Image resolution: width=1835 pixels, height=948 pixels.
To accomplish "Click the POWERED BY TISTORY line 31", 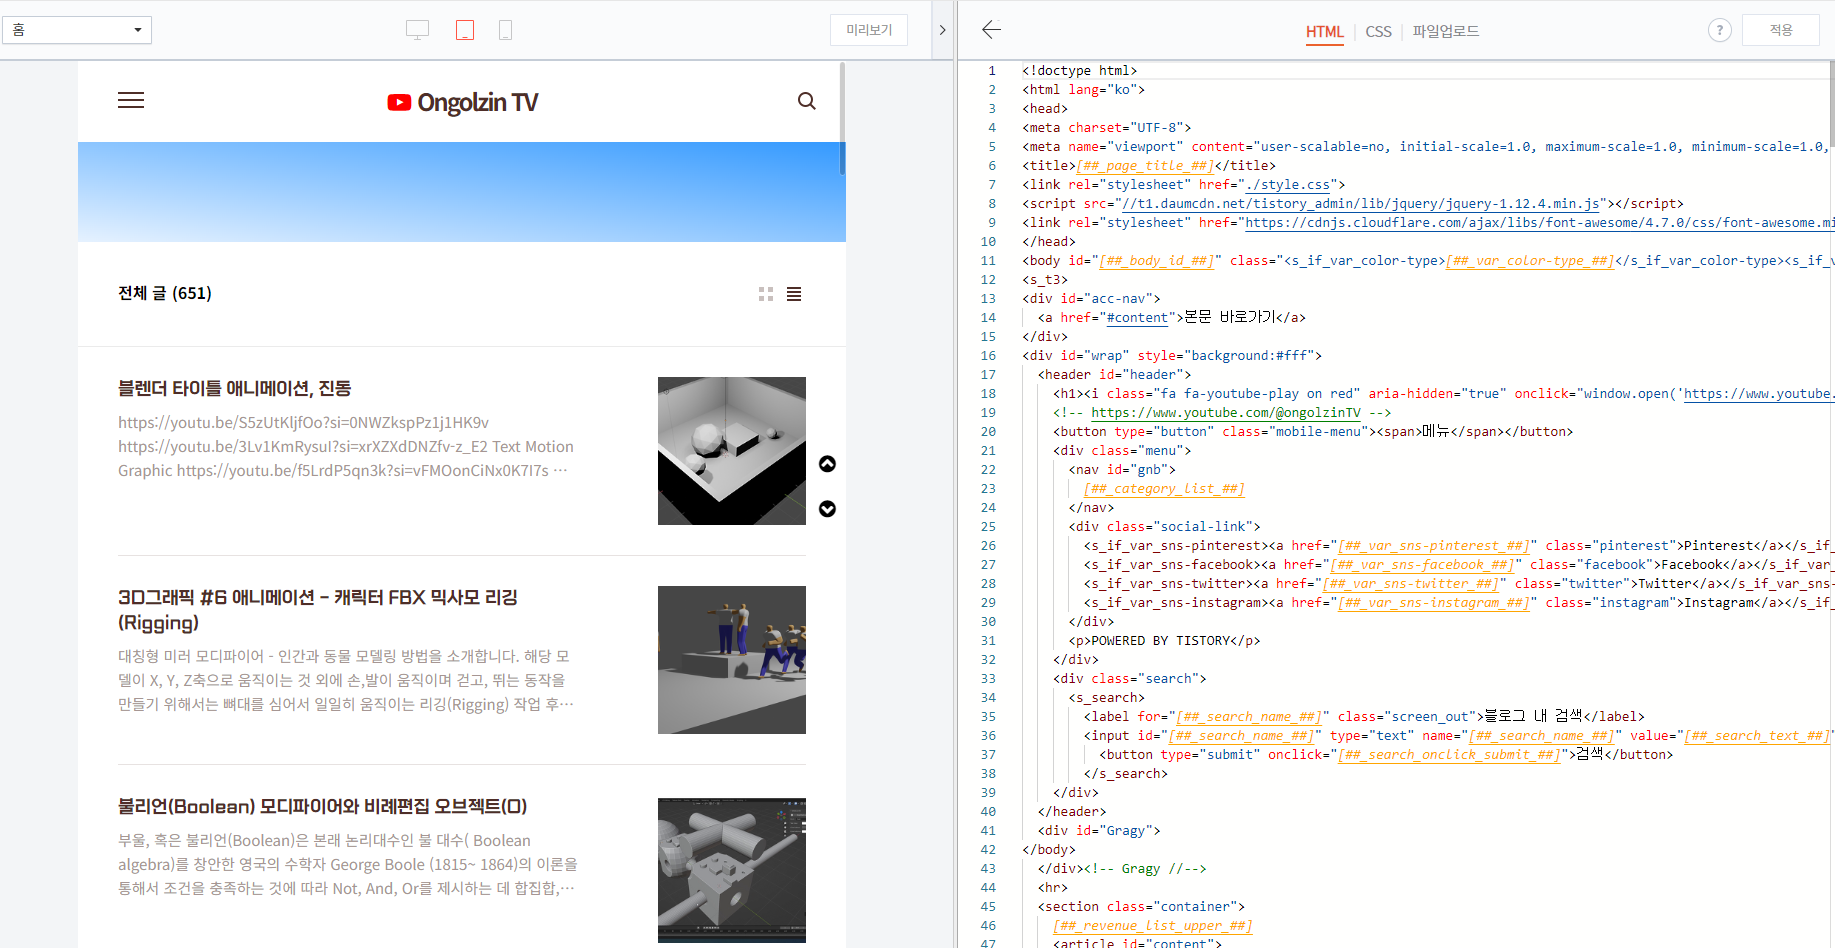I will pos(1164,641).
